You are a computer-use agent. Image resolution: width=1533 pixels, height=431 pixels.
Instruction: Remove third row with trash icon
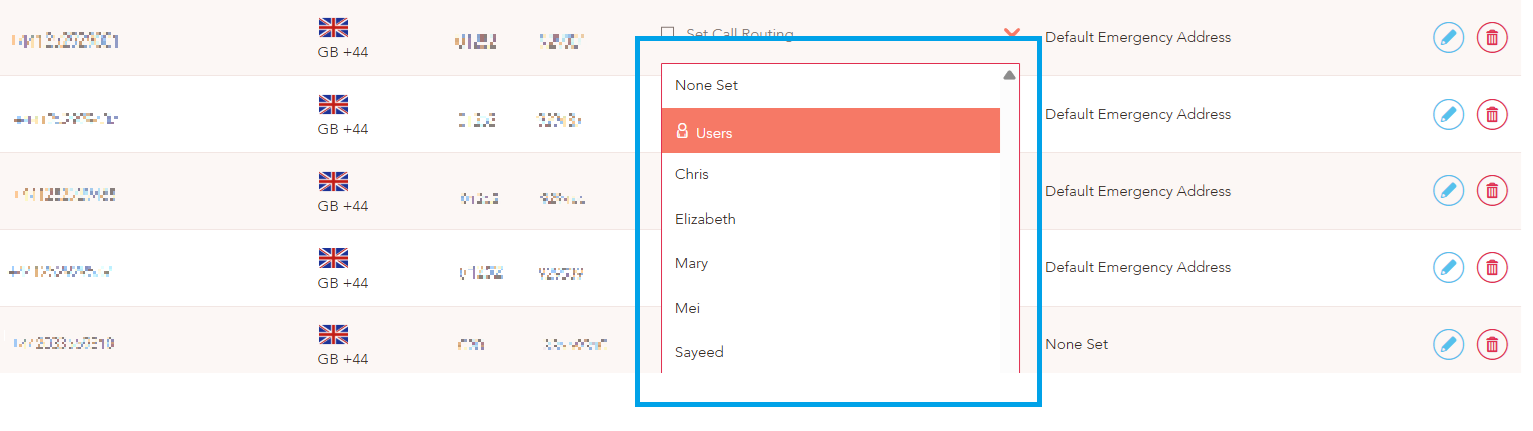coord(1492,190)
